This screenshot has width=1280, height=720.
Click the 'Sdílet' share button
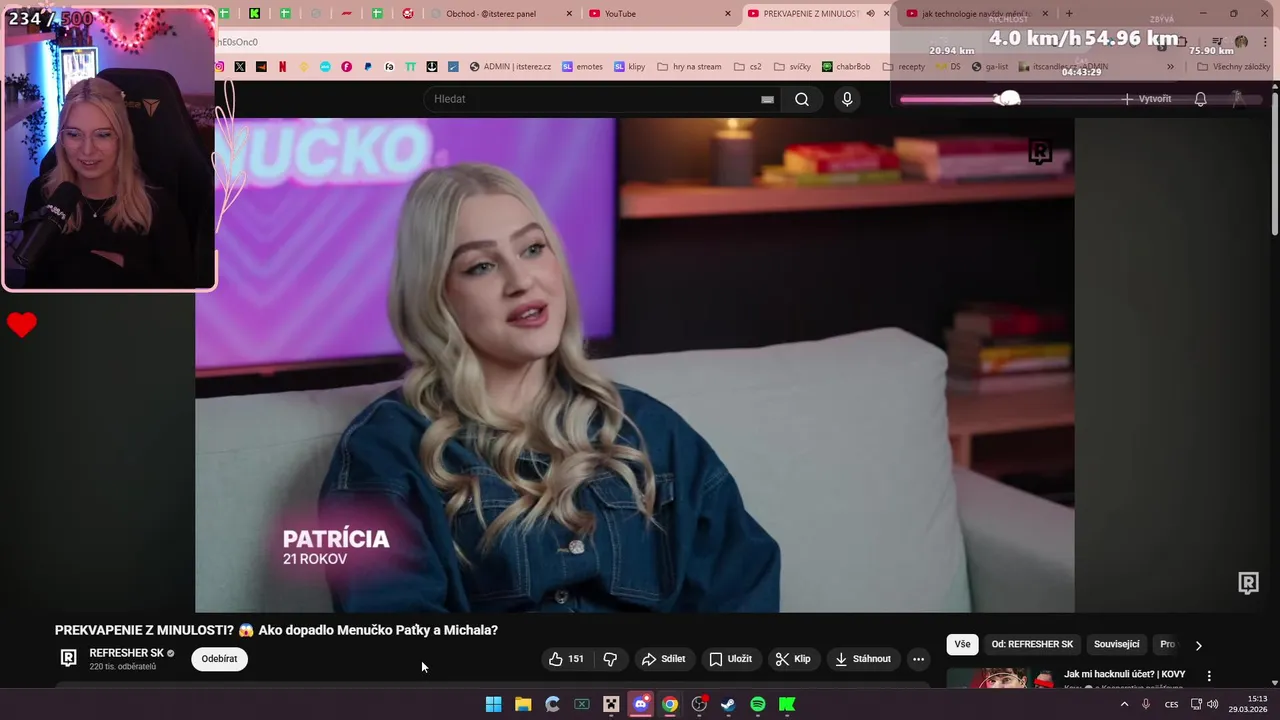(x=663, y=659)
